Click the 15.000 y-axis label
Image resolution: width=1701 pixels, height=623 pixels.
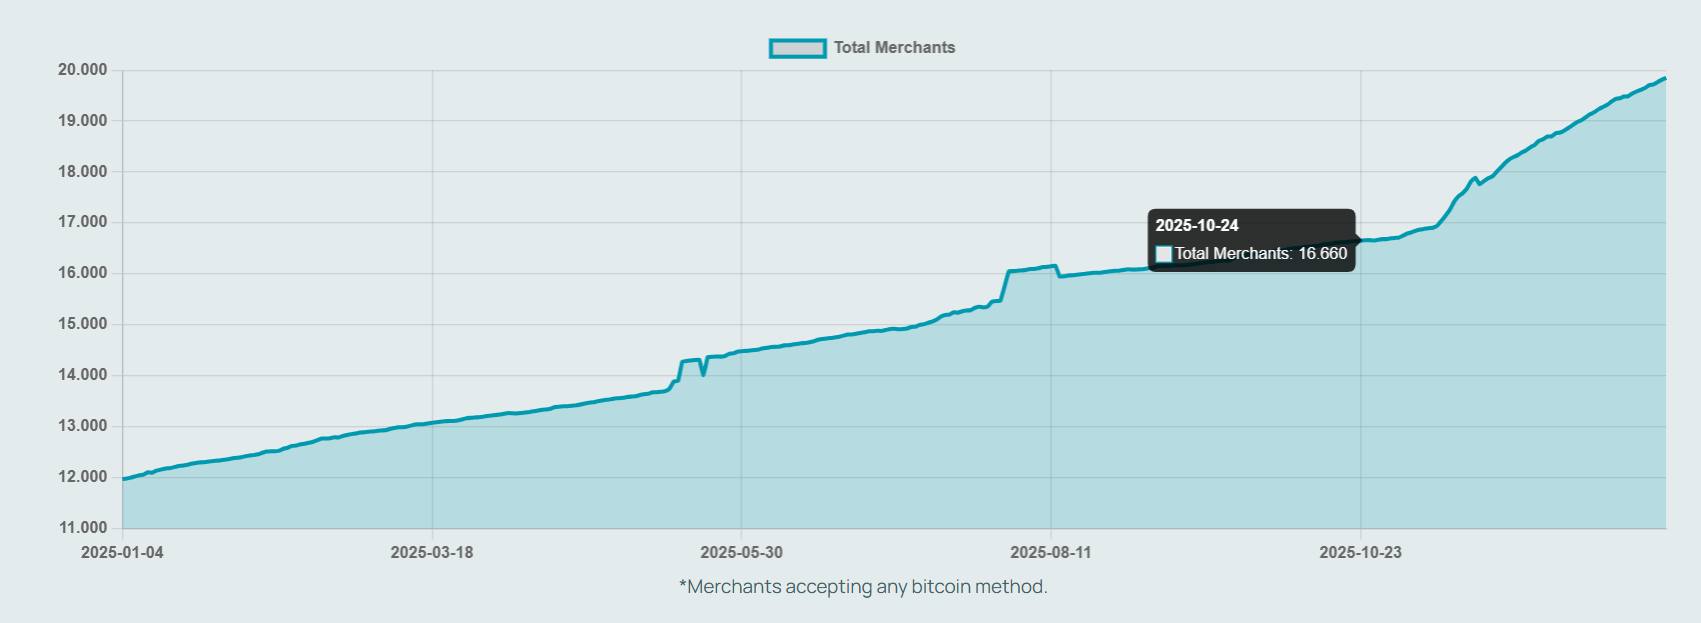pyautogui.click(x=83, y=324)
